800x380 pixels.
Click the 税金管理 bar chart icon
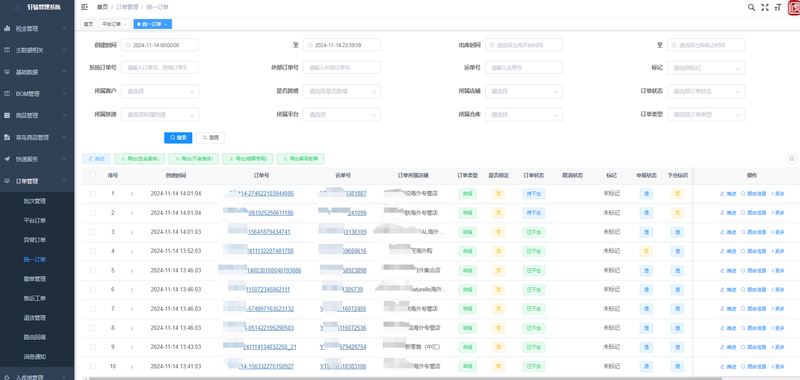(7, 29)
